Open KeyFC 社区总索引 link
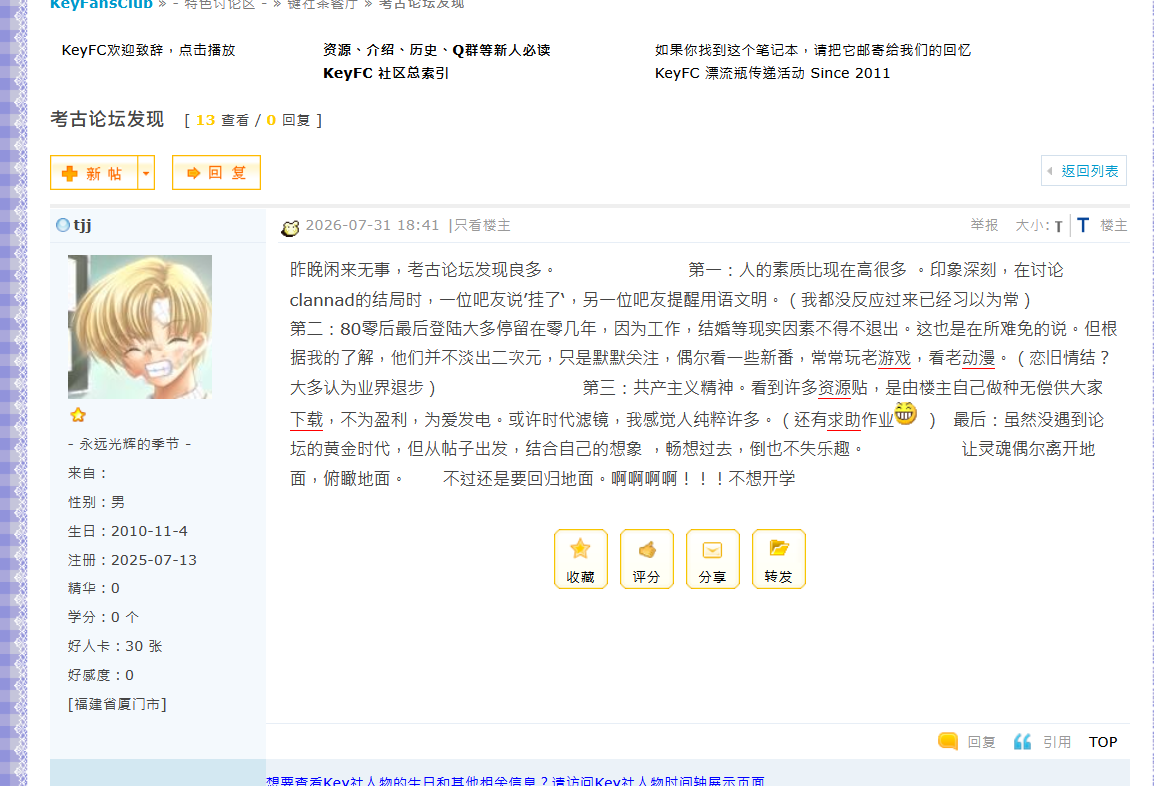1154x786 pixels. click(x=386, y=73)
